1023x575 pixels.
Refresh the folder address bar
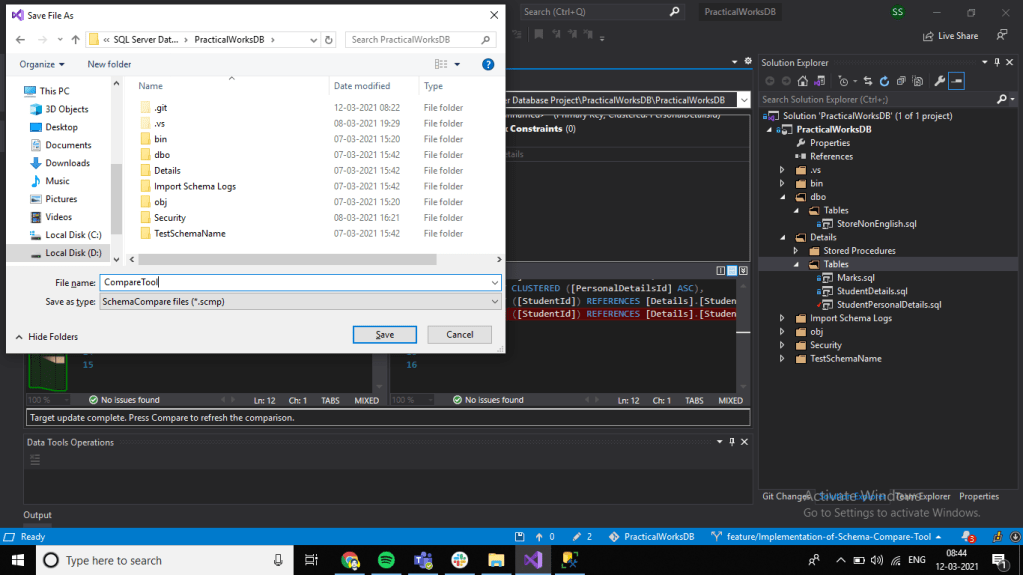pyautogui.click(x=329, y=40)
